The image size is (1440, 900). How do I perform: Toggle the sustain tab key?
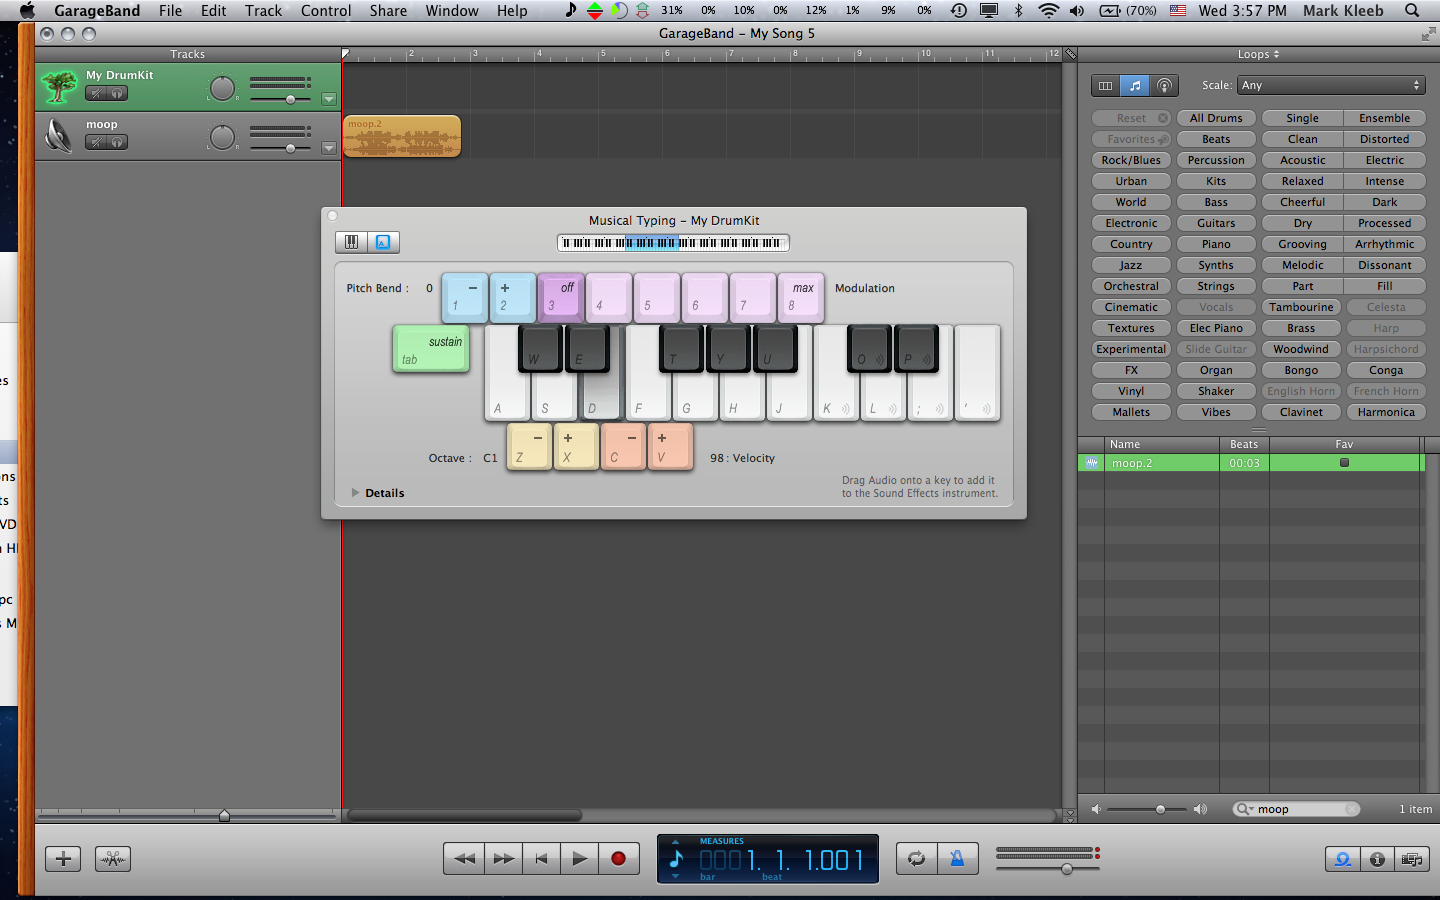[x=431, y=349]
